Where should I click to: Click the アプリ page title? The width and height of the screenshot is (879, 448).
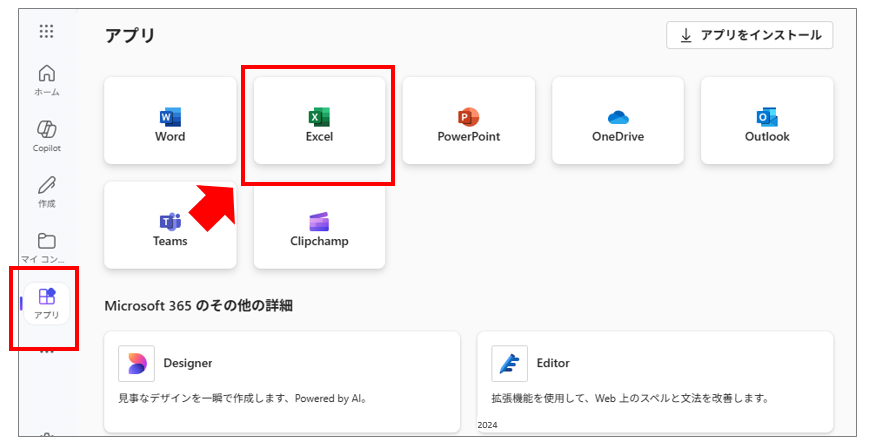click(130, 35)
